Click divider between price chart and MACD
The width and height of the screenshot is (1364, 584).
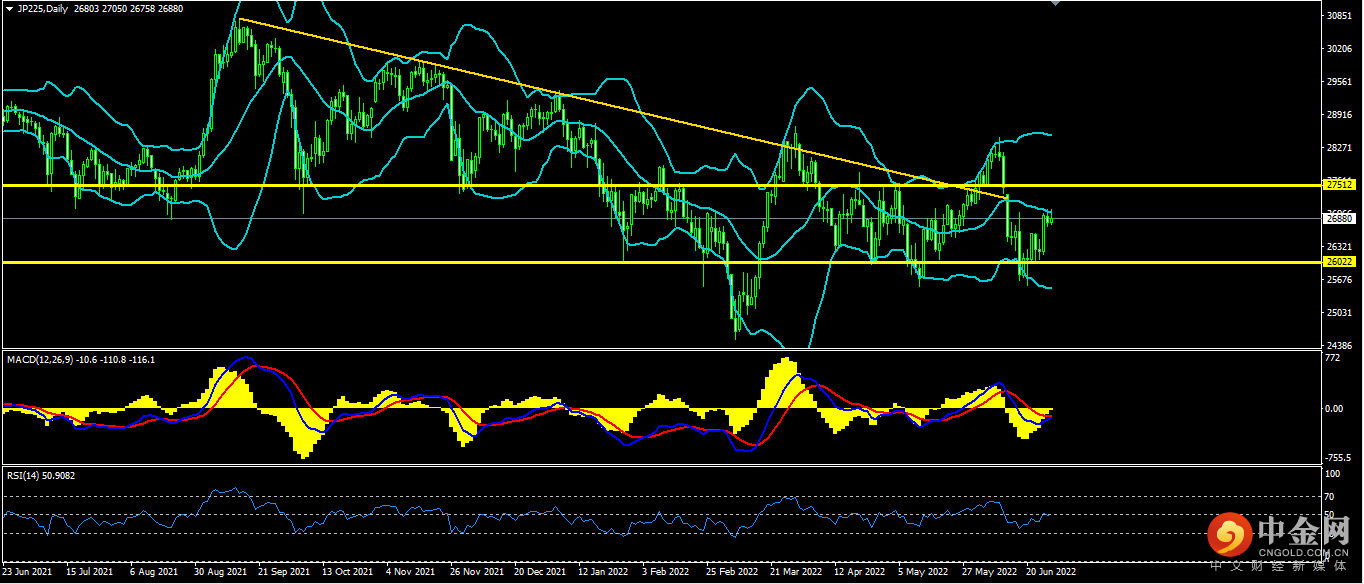[x=660, y=349]
